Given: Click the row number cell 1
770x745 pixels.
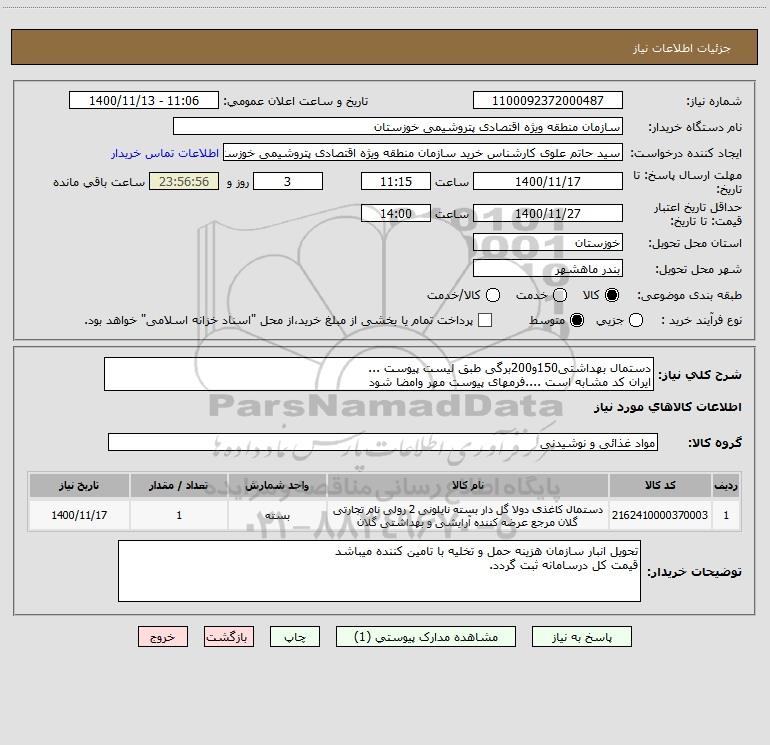Looking at the screenshot, I should click(x=726, y=515).
